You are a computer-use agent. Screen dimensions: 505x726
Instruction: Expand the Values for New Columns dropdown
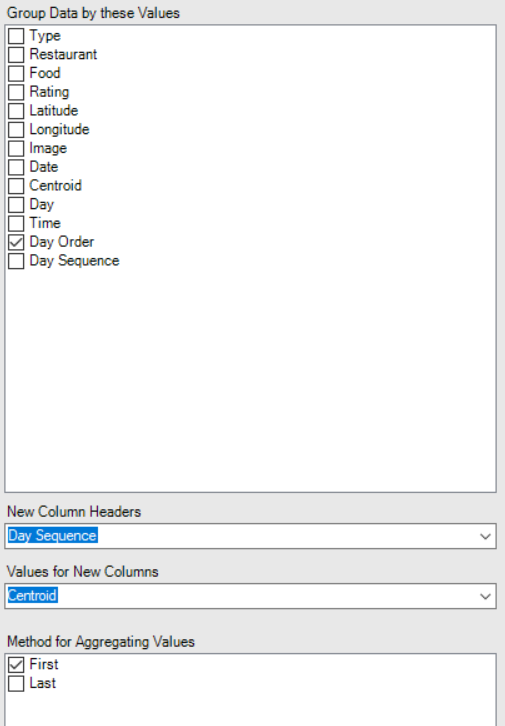point(485,596)
